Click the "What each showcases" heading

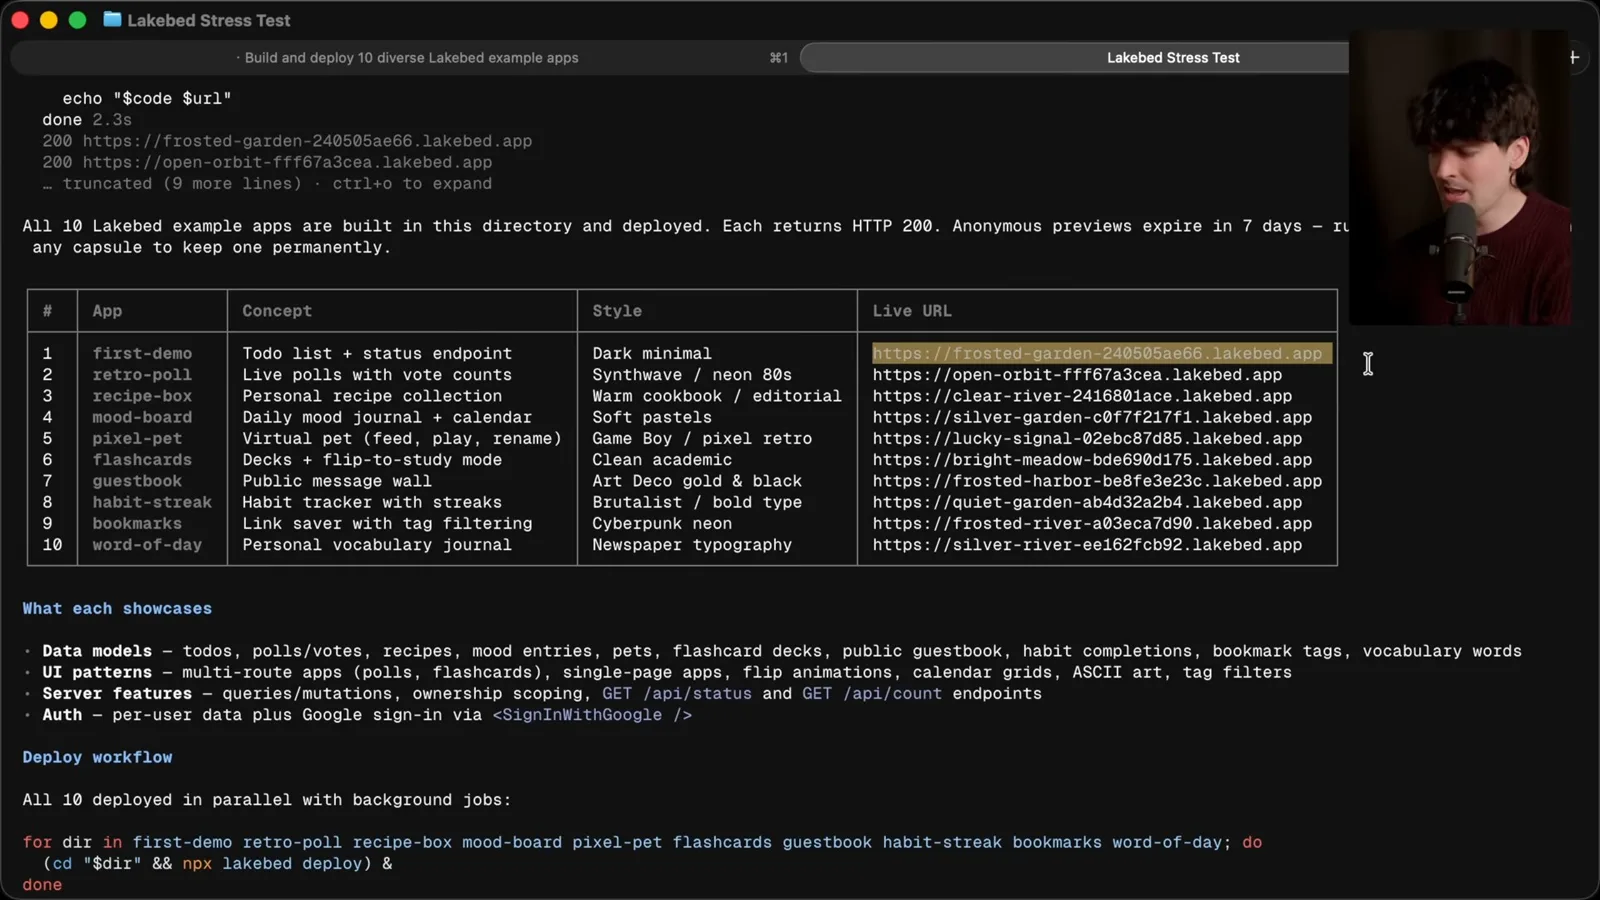[x=117, y=608]
